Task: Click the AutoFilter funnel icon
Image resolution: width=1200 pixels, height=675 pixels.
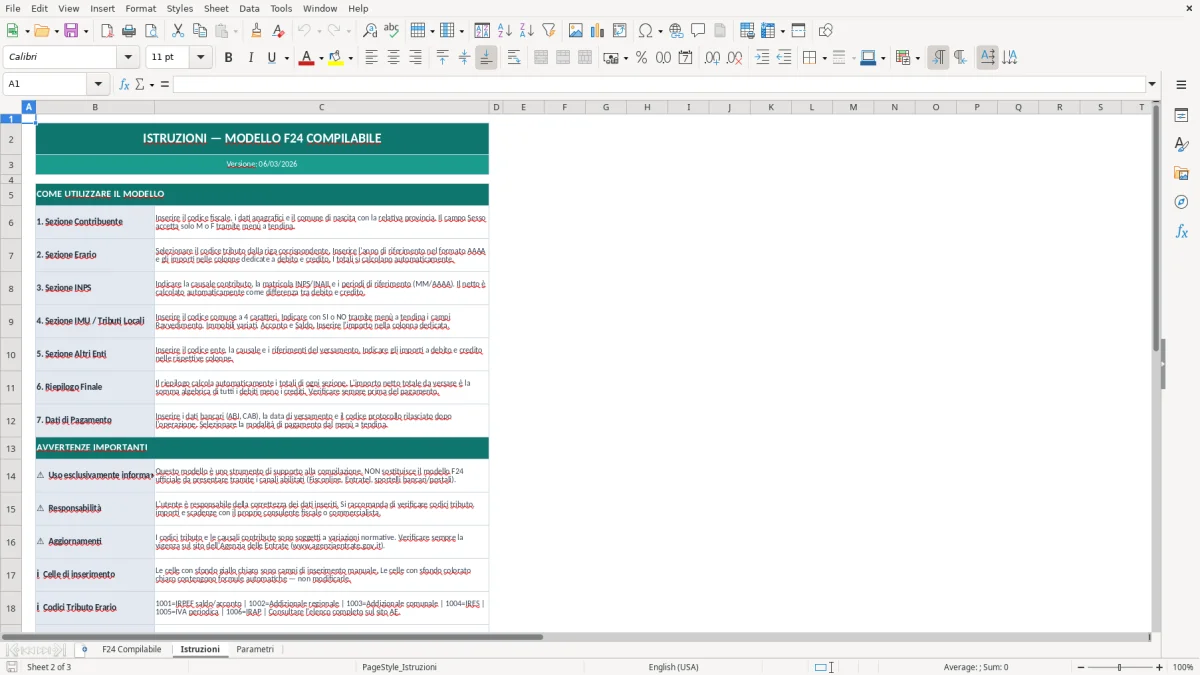Action: click(x=548, y=31)
